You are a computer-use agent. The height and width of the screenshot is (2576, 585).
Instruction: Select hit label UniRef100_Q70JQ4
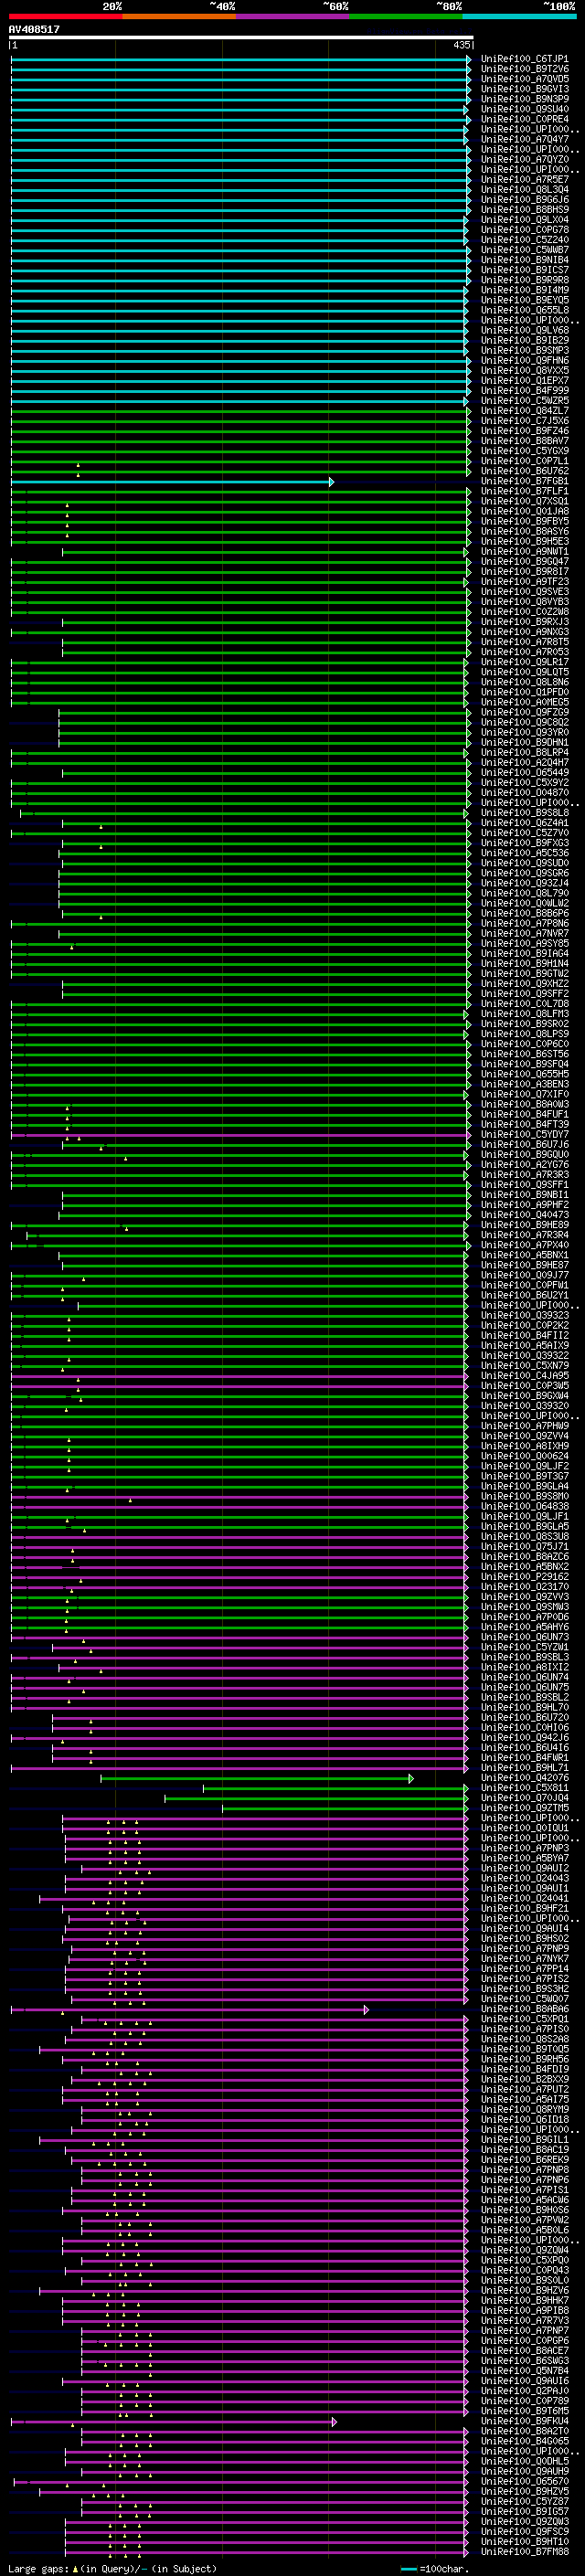point(524,1798)
